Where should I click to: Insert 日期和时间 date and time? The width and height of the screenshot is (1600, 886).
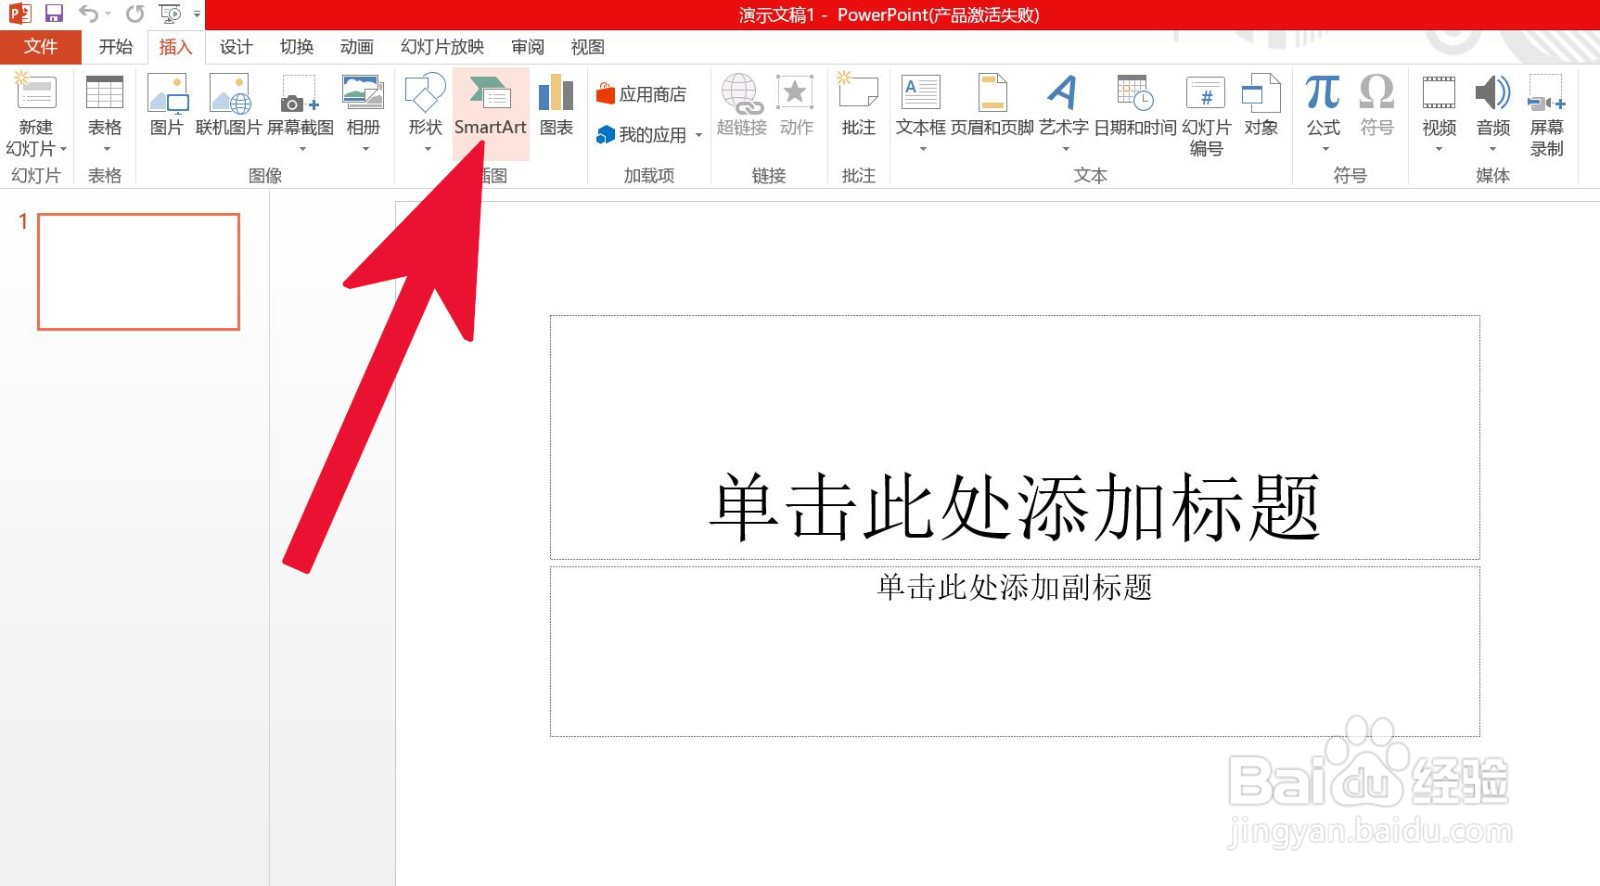[1135, 105]
